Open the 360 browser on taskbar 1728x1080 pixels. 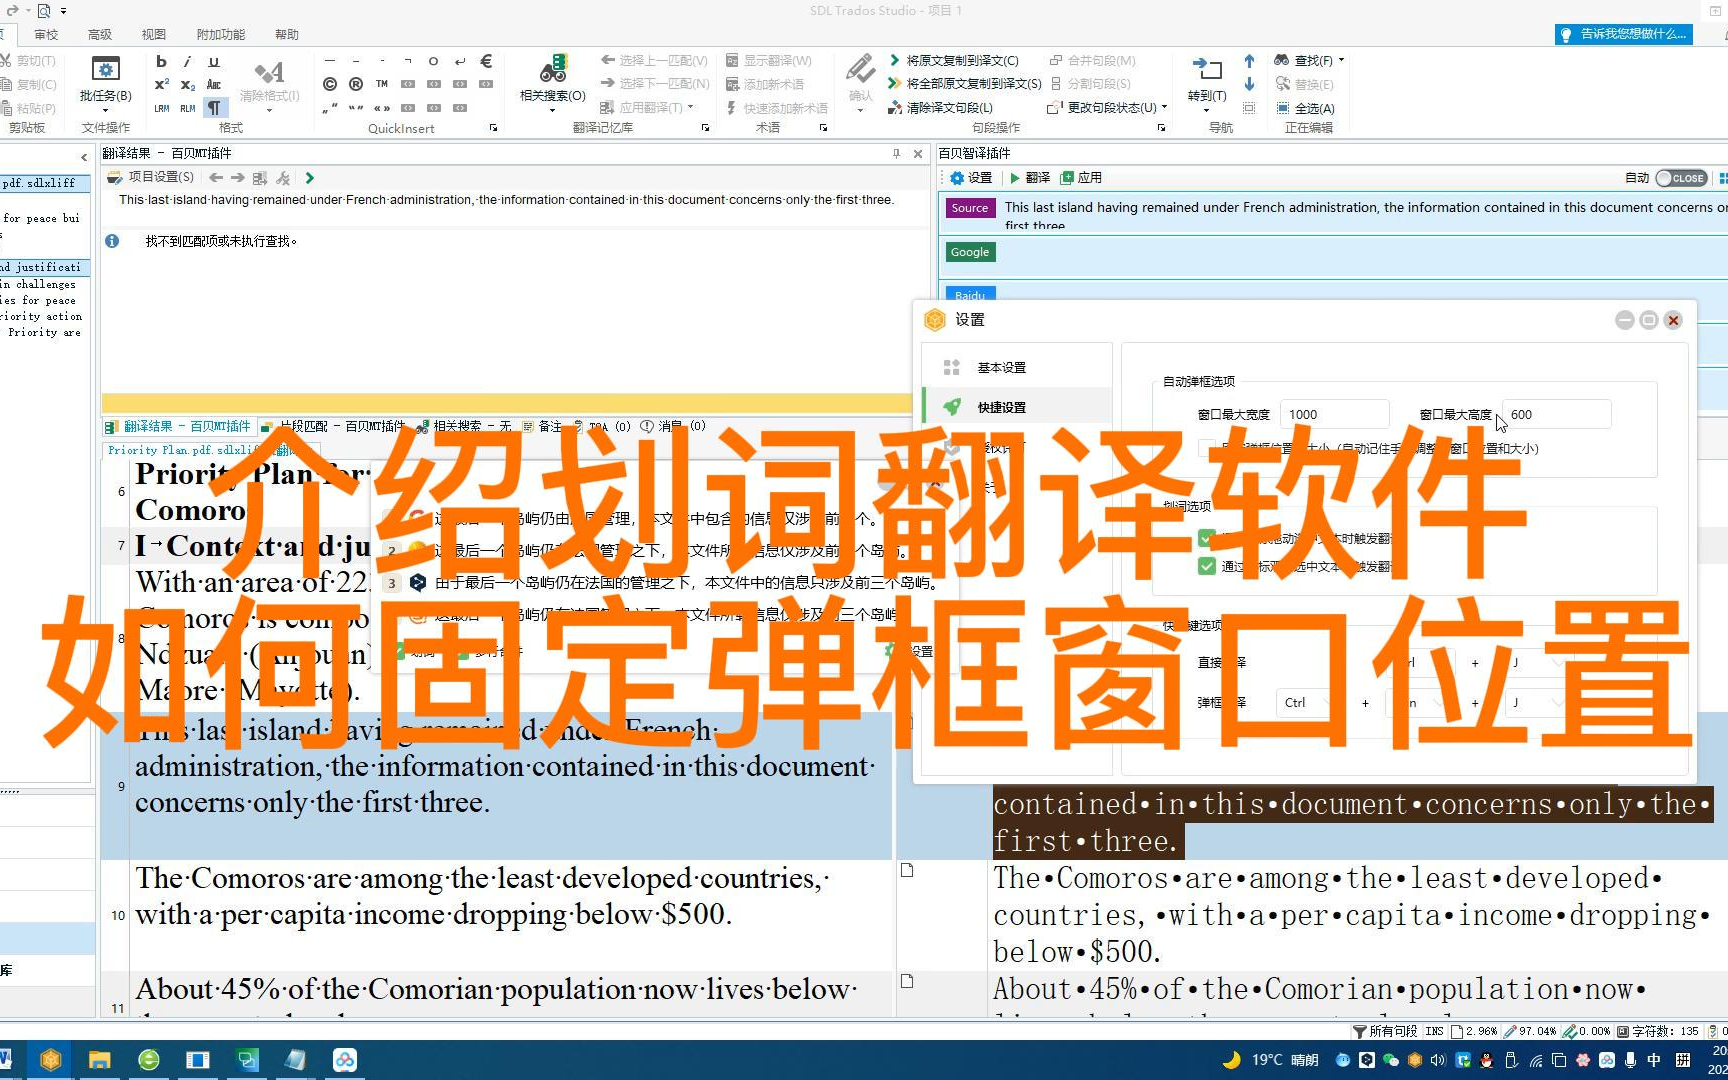(149, 1060)
